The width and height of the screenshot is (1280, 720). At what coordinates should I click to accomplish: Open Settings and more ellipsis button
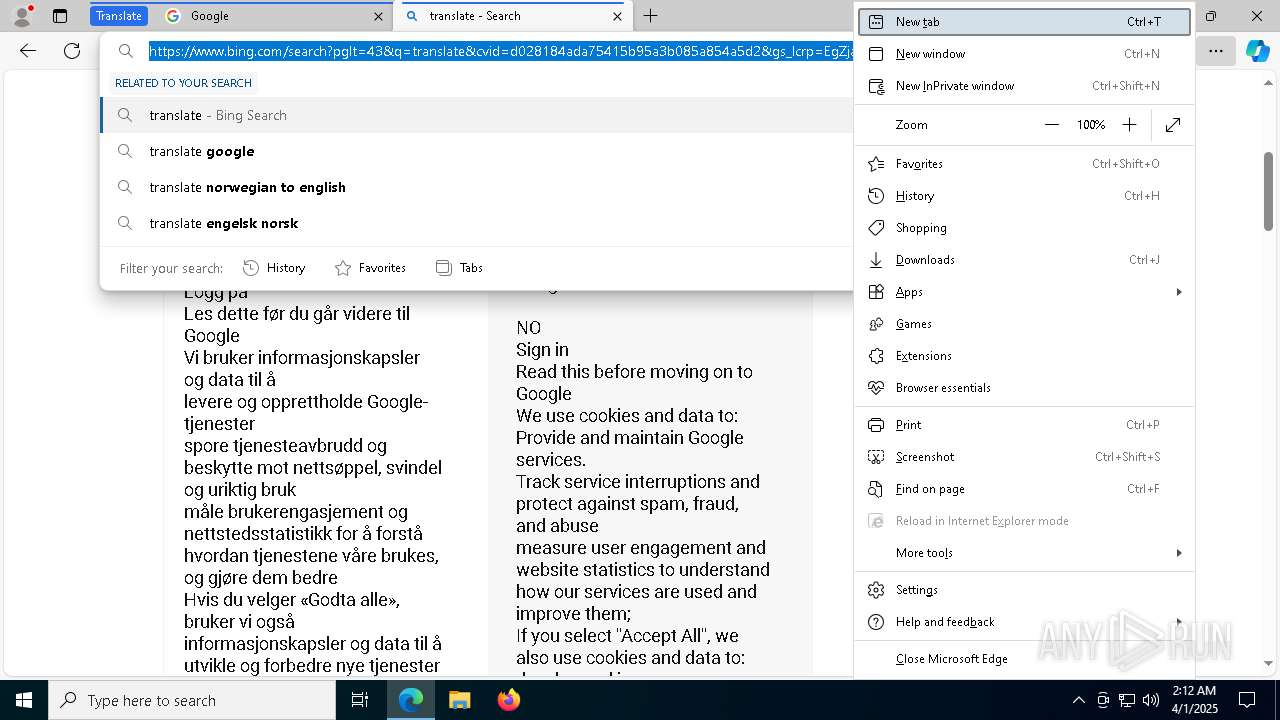pyautogui.click(x=1215, y=51)
